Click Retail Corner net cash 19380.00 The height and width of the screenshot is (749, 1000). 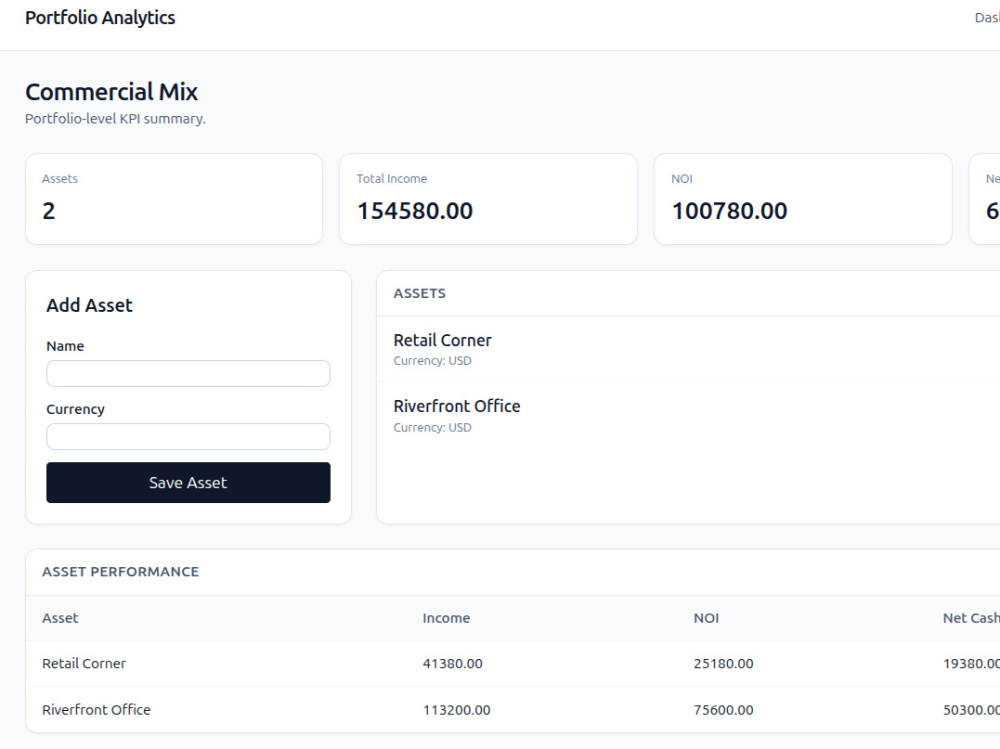[971, 664]
